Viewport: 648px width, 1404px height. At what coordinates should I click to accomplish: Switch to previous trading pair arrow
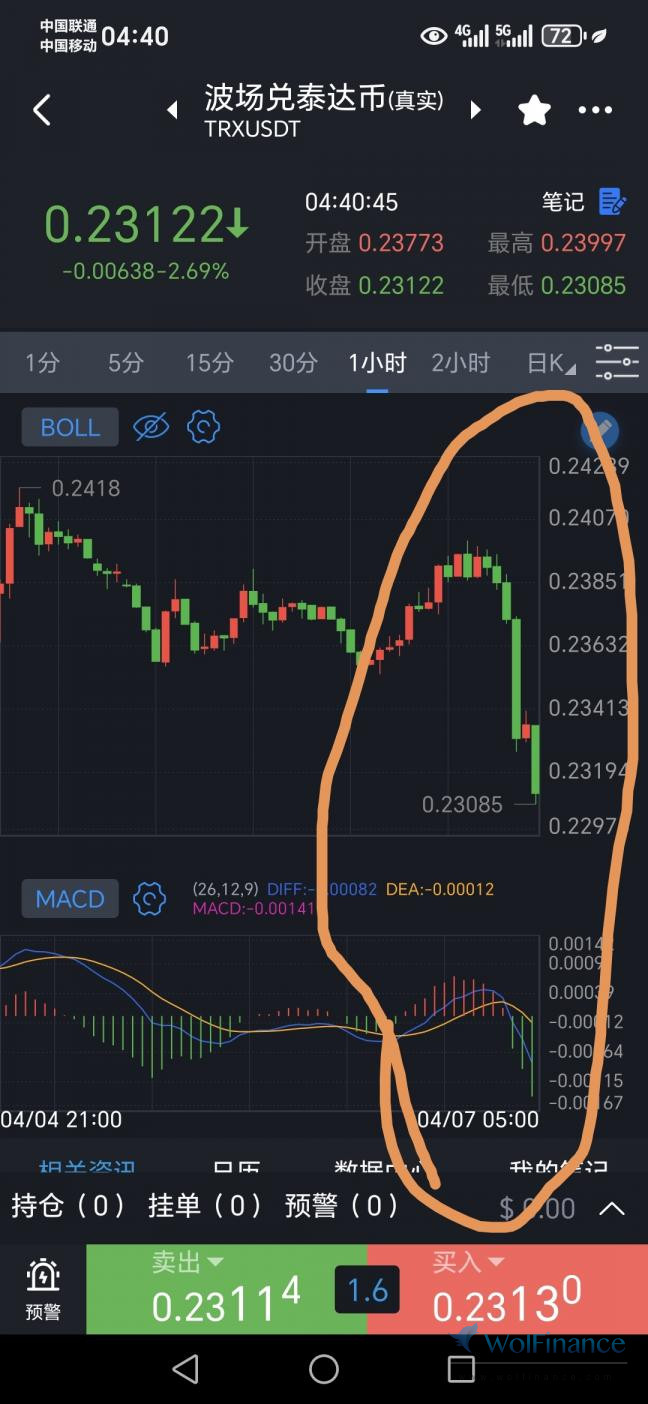[x=172, y=110]
